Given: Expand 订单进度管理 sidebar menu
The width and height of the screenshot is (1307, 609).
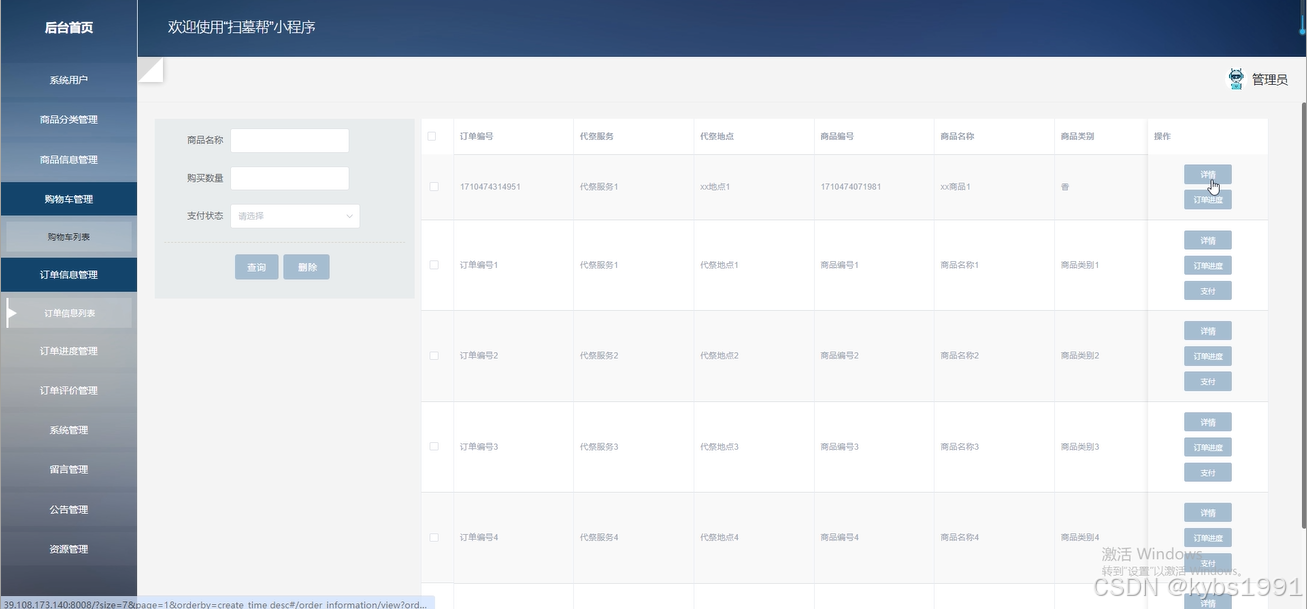Looking at the screenshot, I should click(69, 351).
